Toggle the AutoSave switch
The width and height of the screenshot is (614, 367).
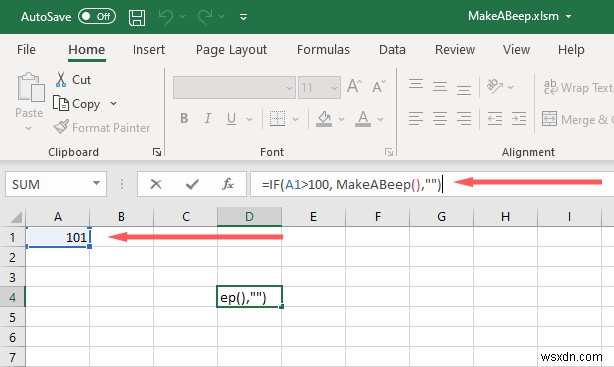coord(97,16)
